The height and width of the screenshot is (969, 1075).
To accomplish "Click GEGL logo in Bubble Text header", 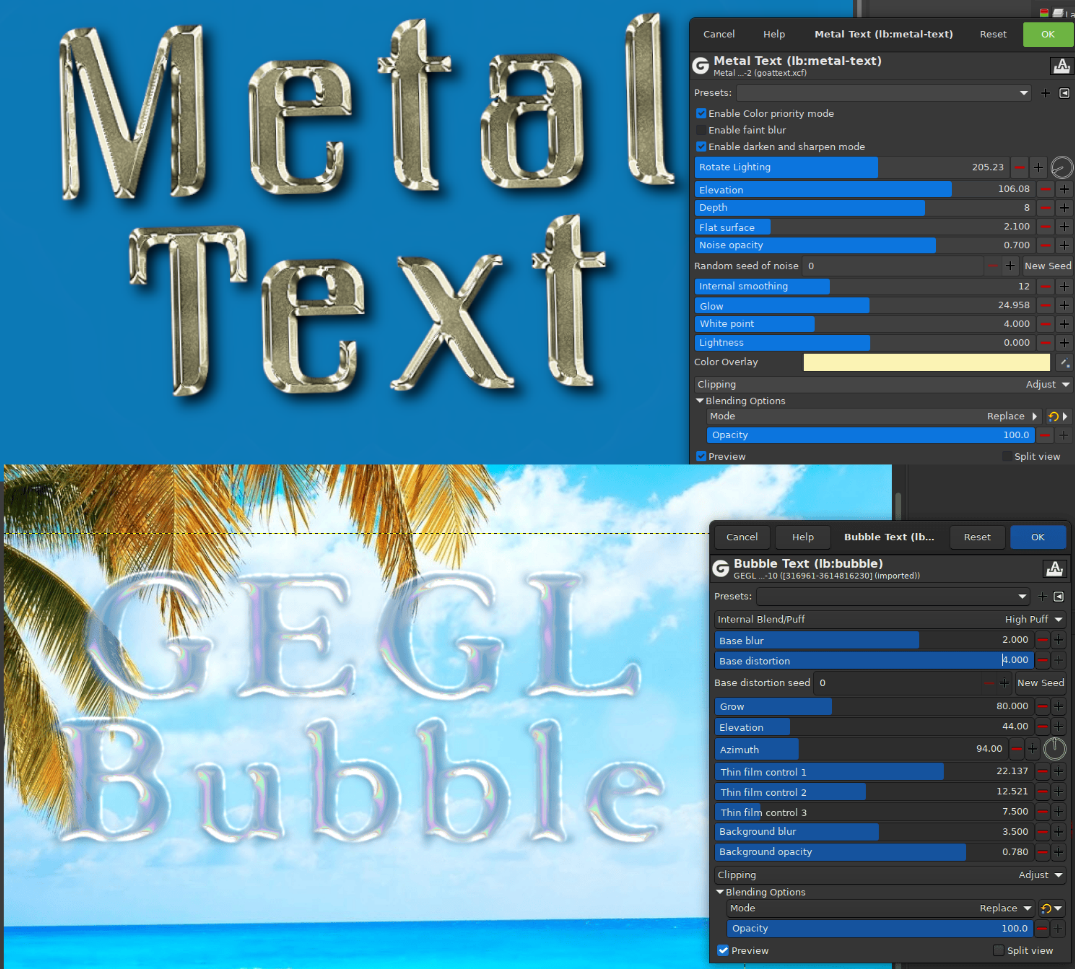I will tap(721, 568).
